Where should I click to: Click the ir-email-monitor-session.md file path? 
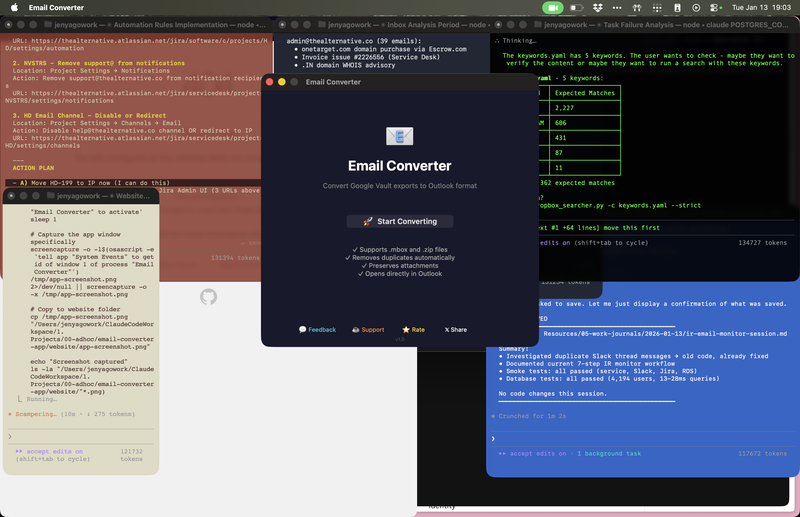coord(665,333)
